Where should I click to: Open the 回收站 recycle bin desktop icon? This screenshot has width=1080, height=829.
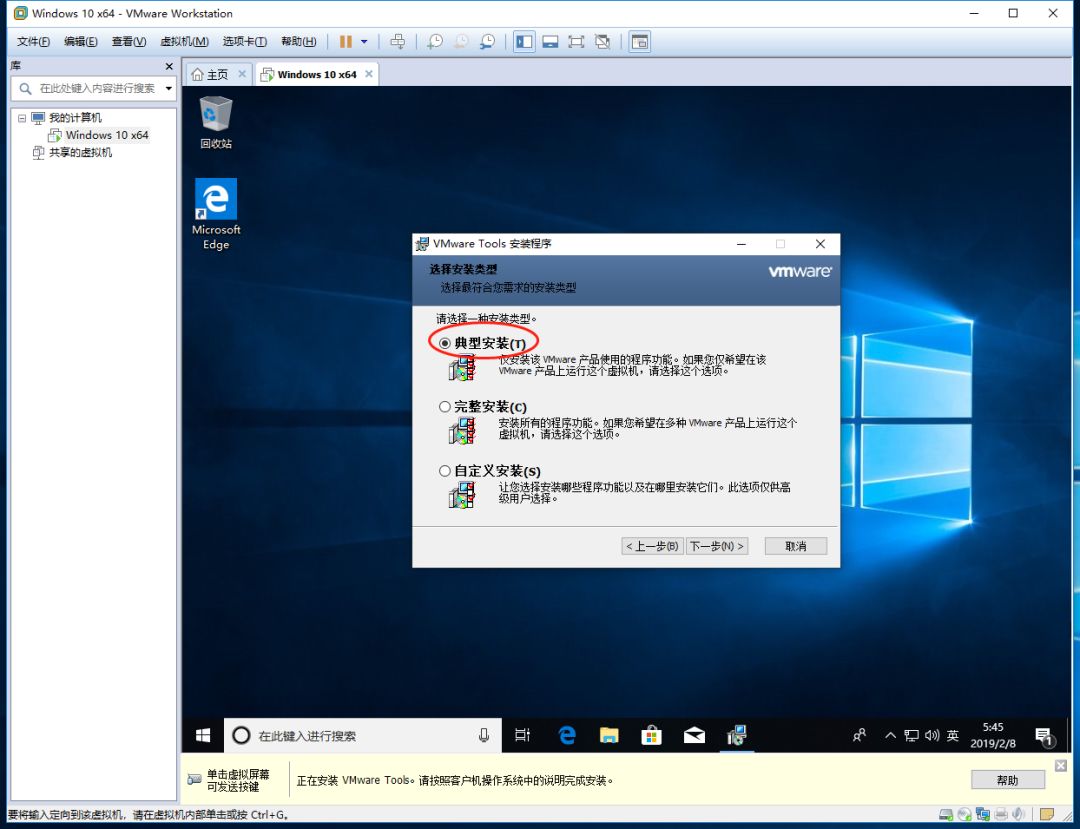click(x=216, y=123)
